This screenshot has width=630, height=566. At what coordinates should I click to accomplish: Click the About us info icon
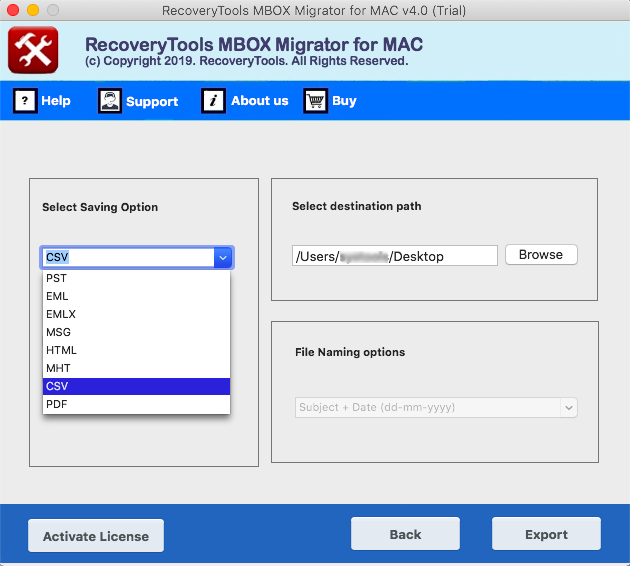(213, 100)
